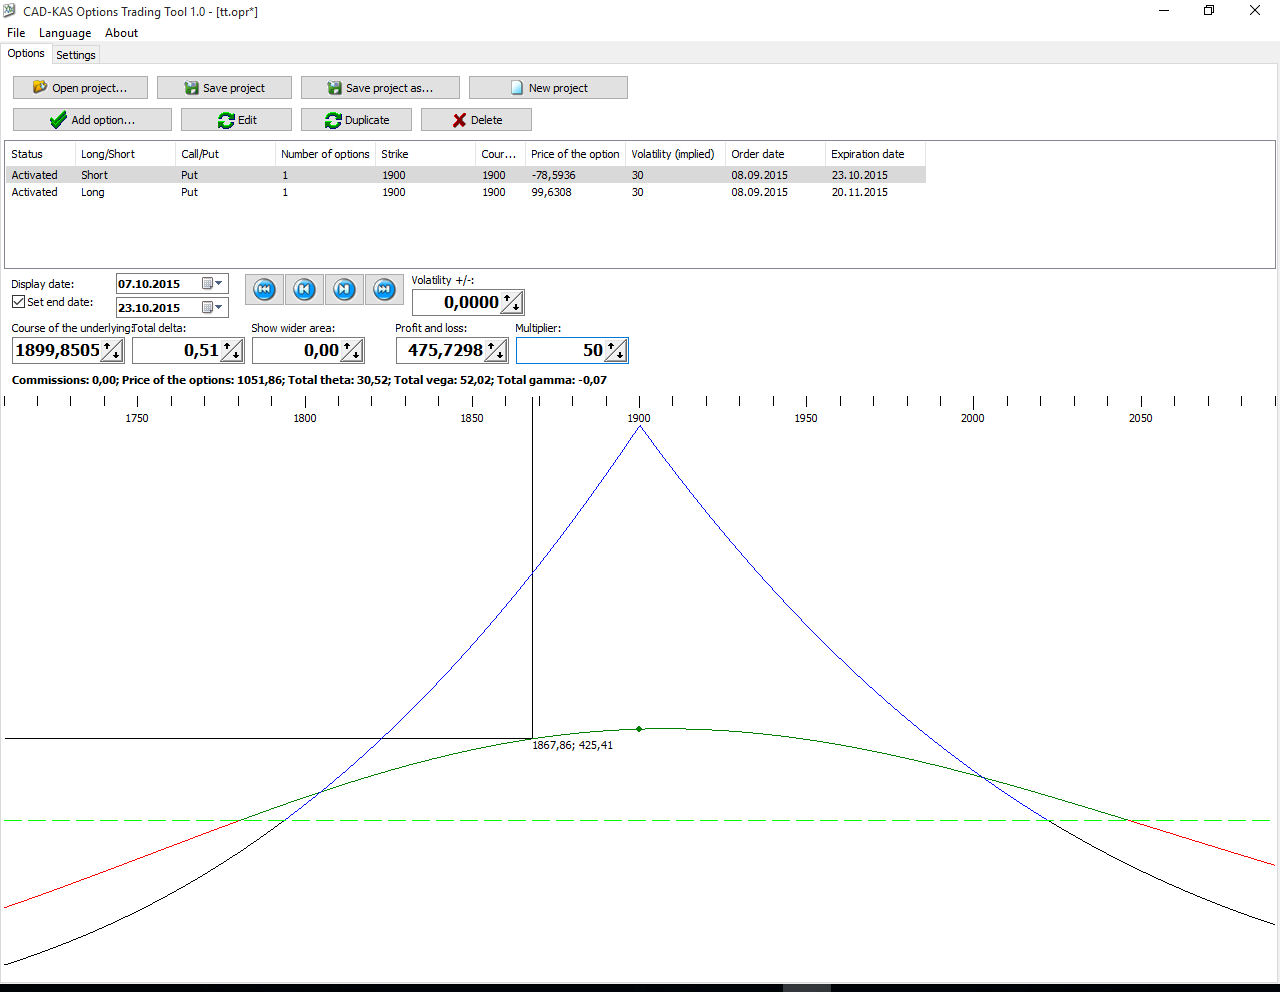Screen dimensions: 1280x992
Task: Delete selected option with red X
Action: (x=476, y=120)
